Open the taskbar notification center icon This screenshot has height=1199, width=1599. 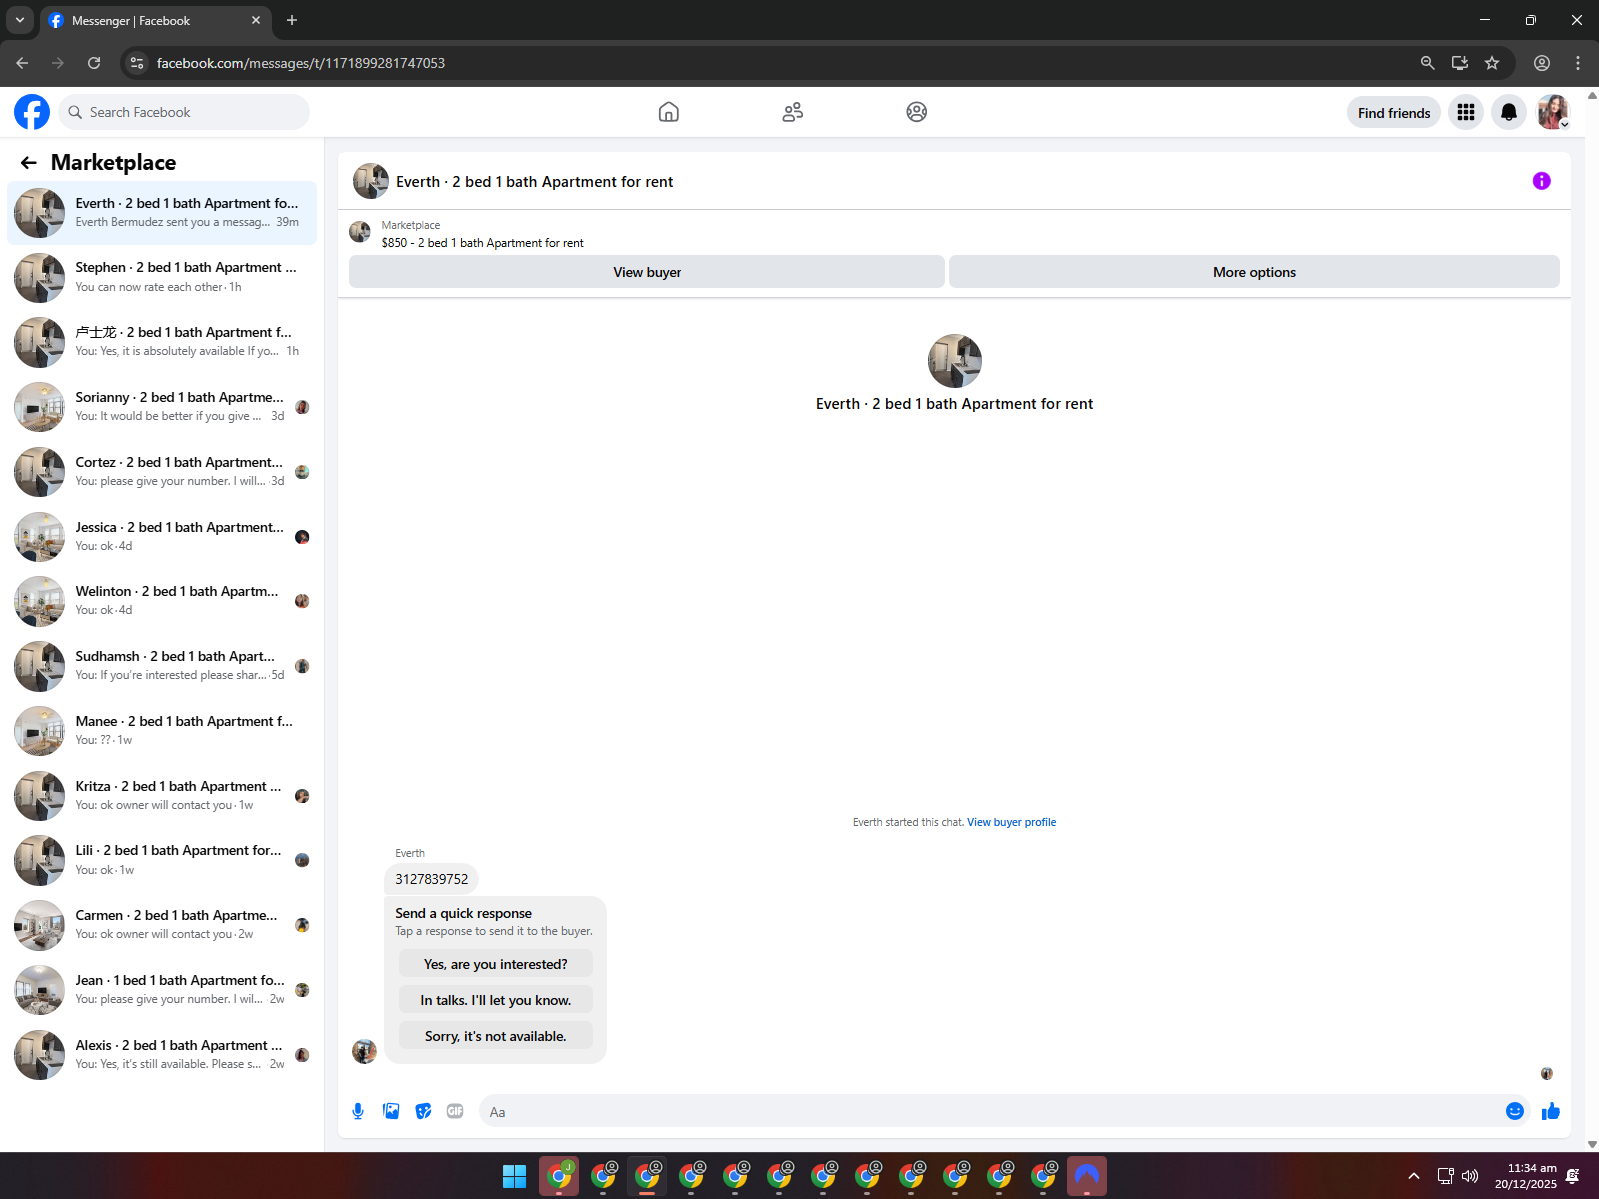pyautogui.click(x=1573, y=1176)
